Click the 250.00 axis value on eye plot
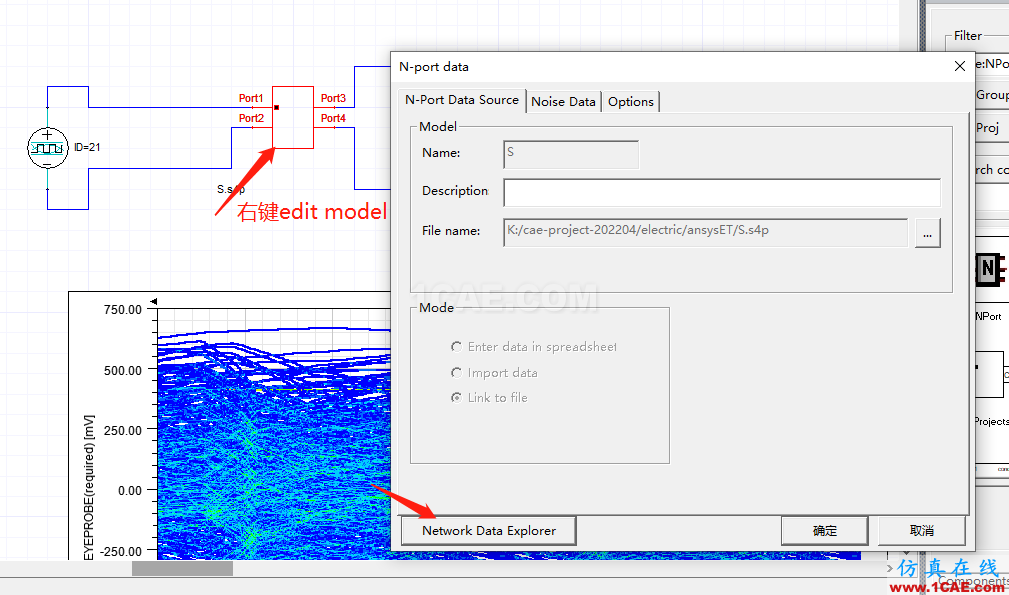The width and height of the screenshot is (1009, 595). click(x=123, y=430)
